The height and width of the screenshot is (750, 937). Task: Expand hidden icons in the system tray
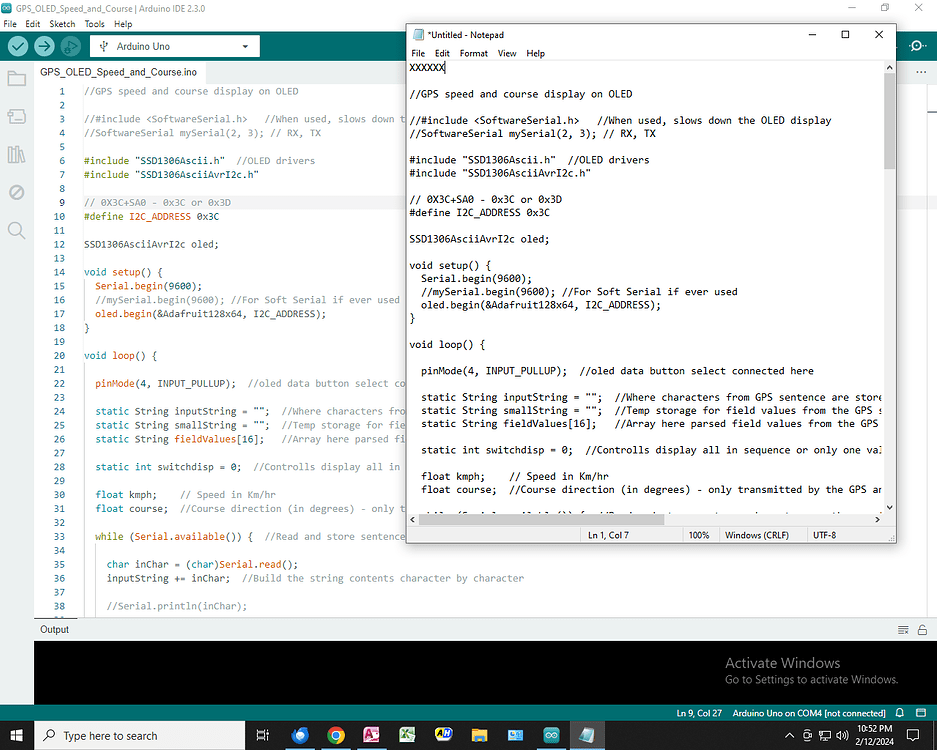(790, 734)
